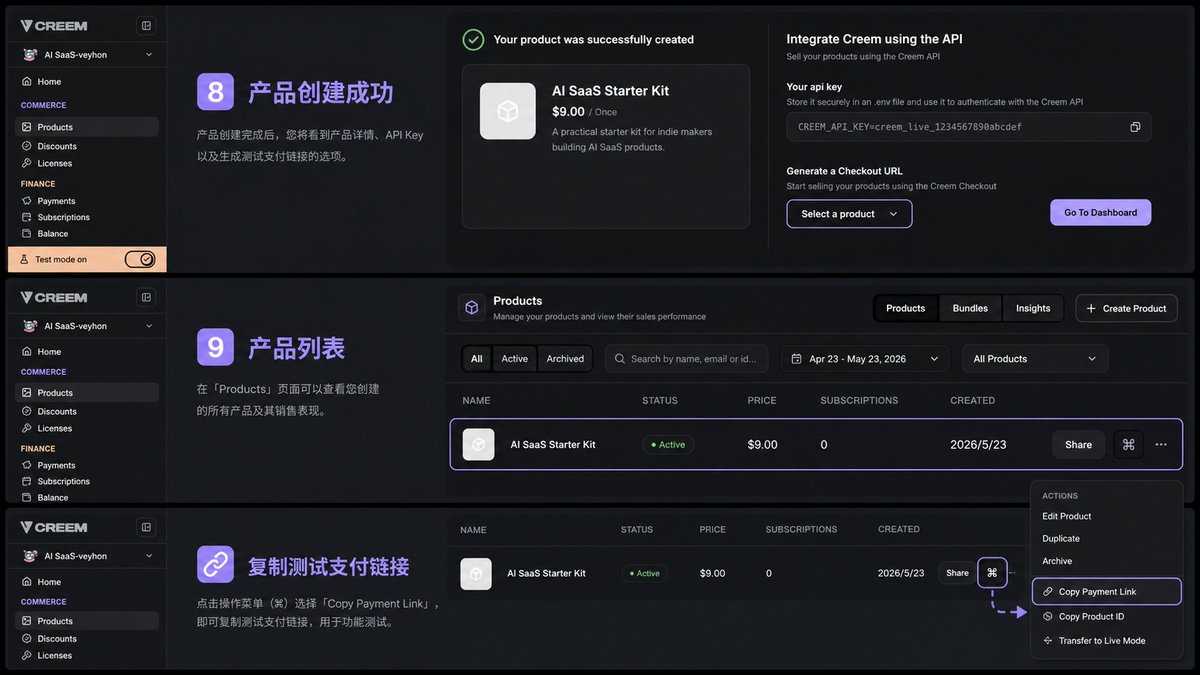Open Products in the step 9 sidebar
The image size is (1200, 675).
[x=88, y=393]
